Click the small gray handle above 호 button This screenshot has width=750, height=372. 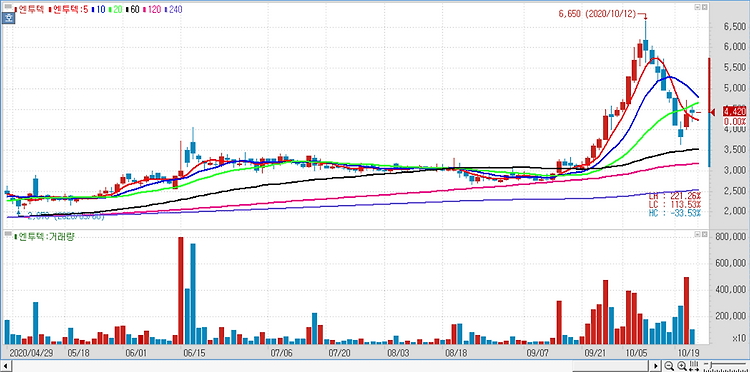click(8, 6)
